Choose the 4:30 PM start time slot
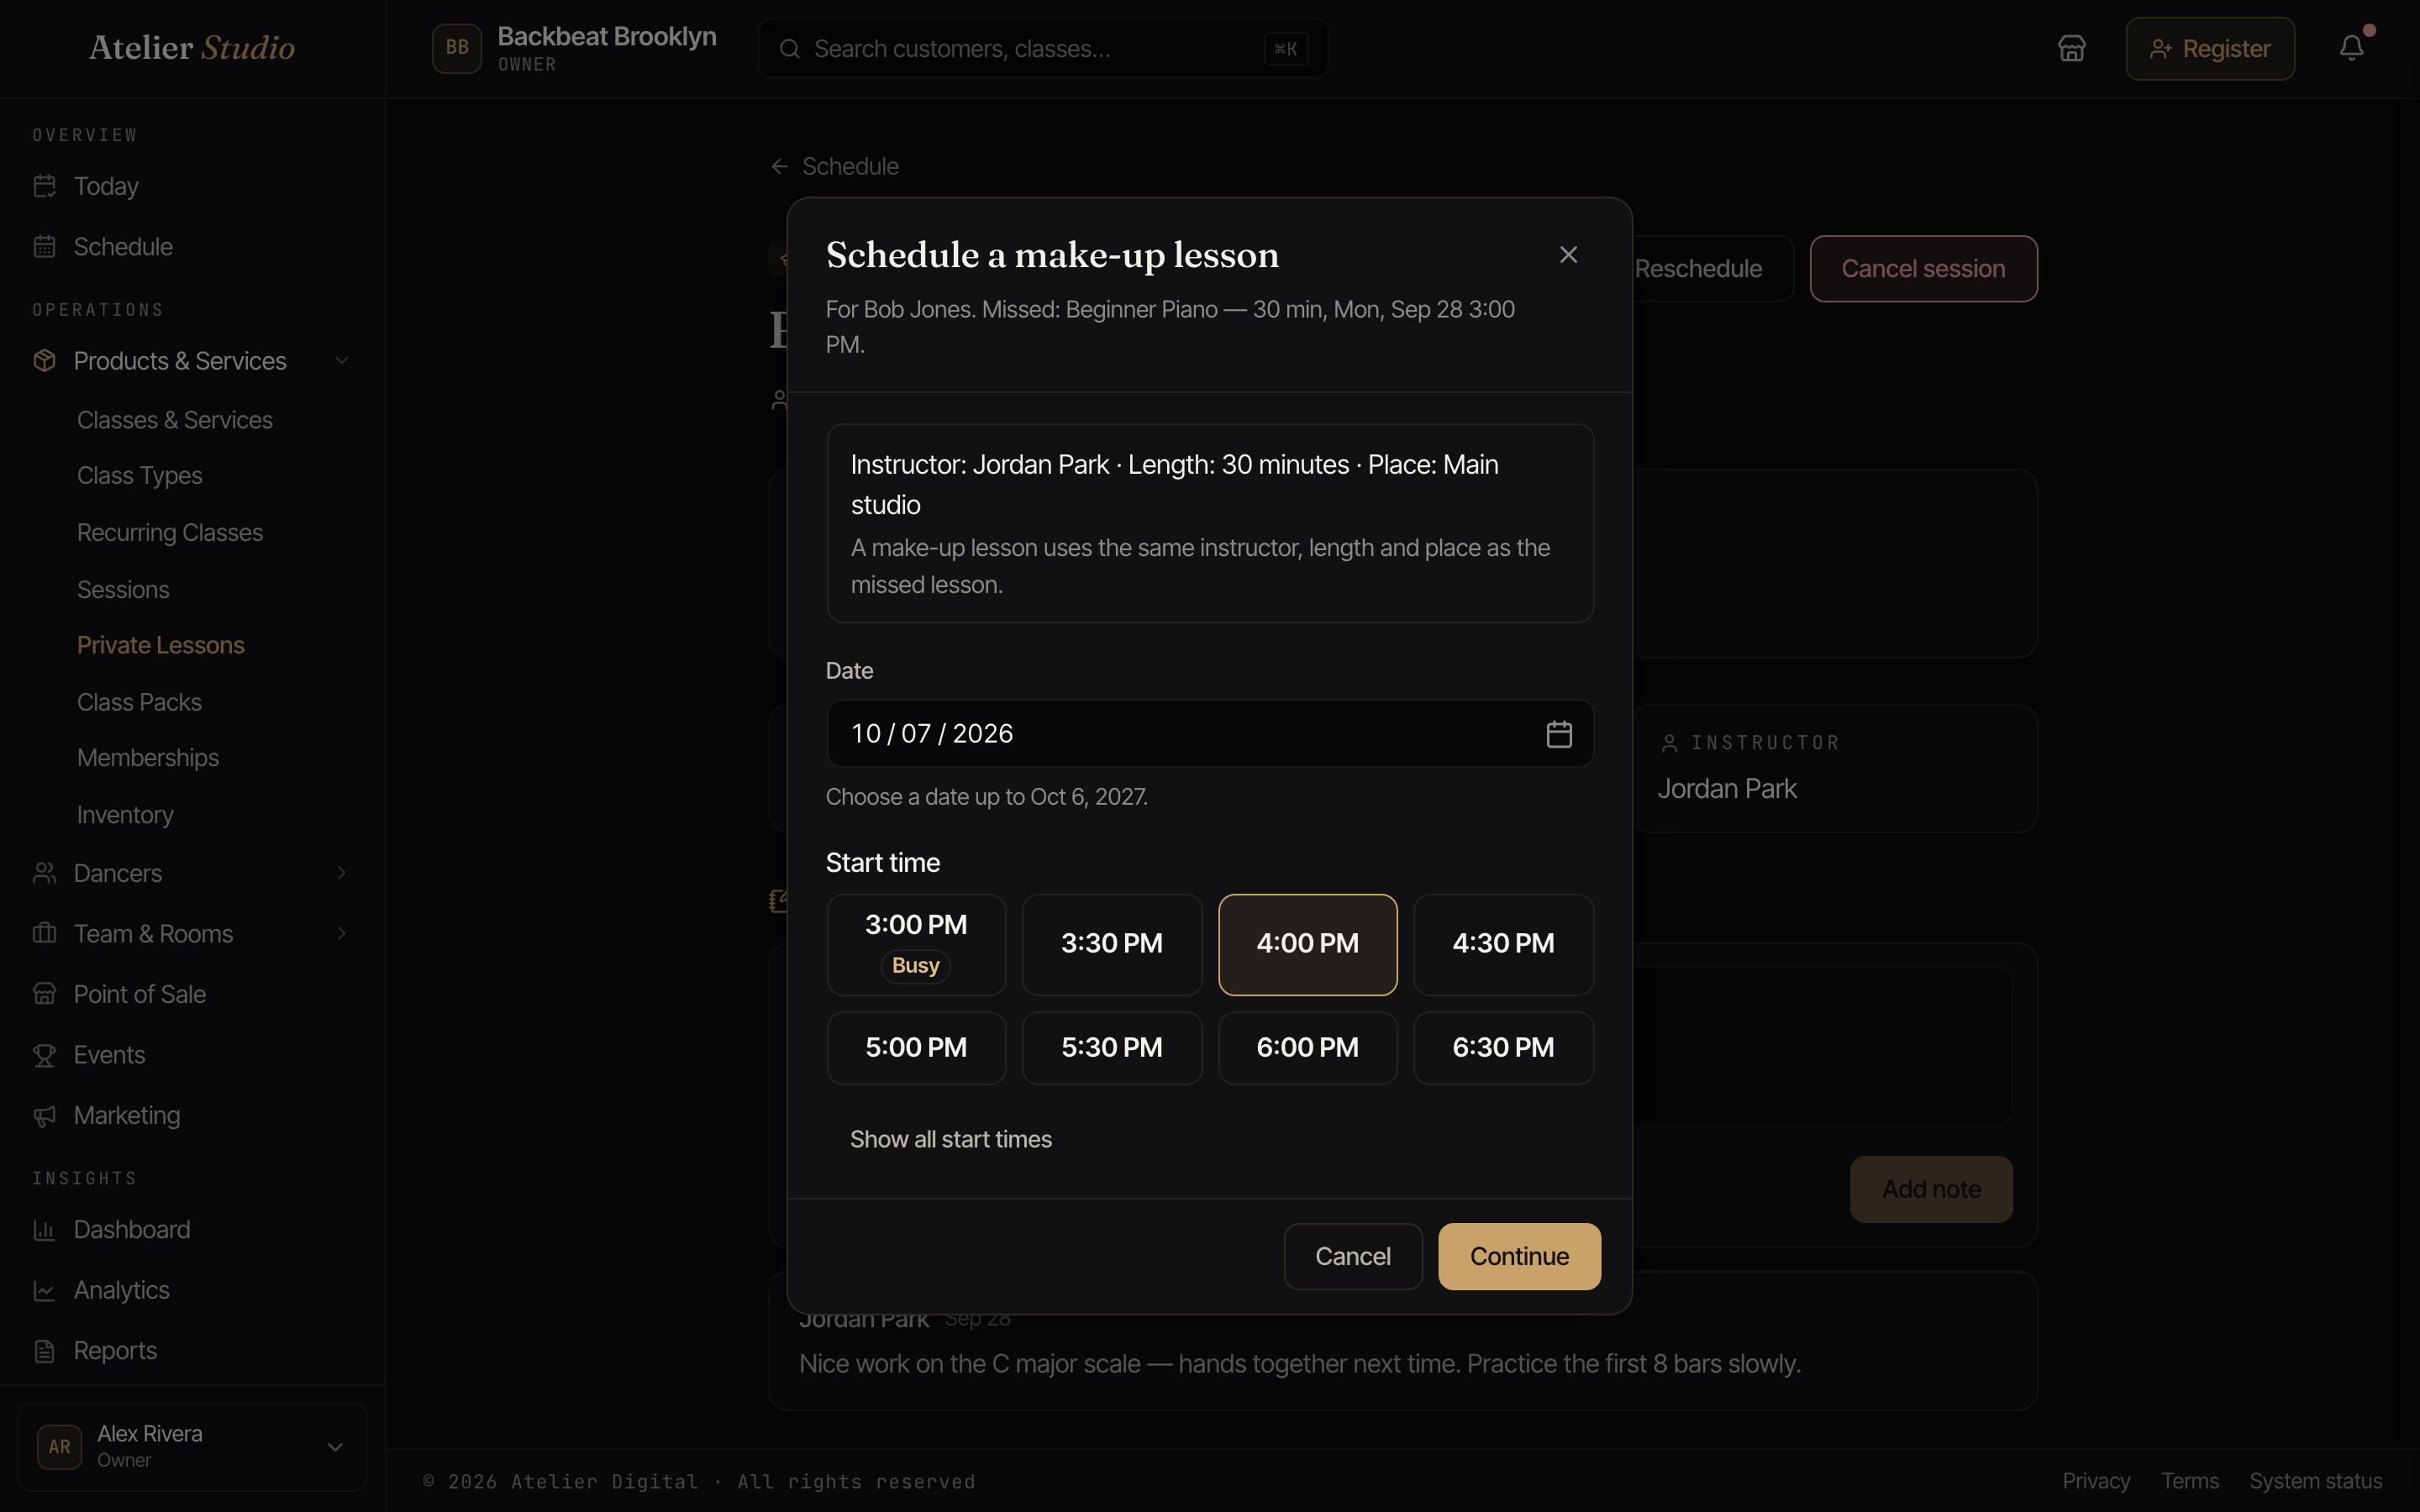This screenshot has width=2420, height=1512. [x=1503, y=944]
